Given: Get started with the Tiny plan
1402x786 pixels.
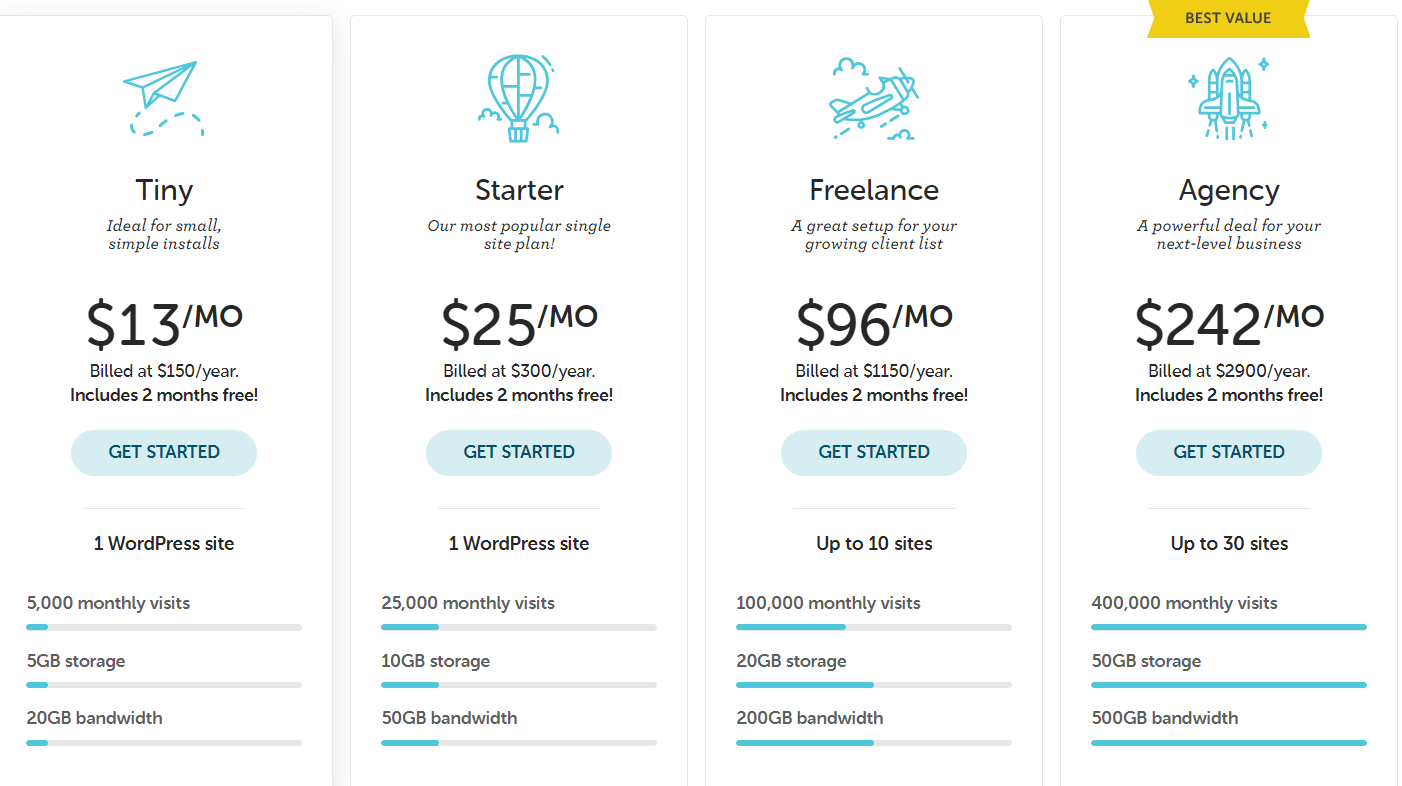Looking at the screenshot, I should [x=164, y=452].
